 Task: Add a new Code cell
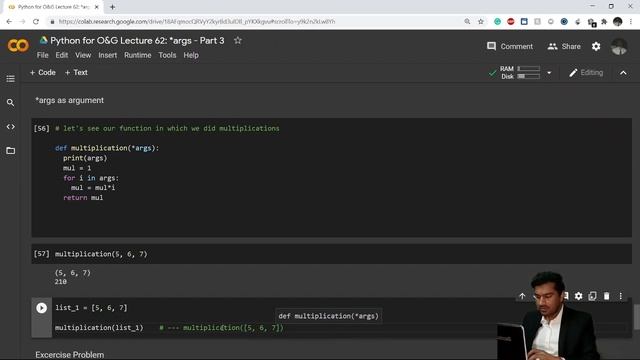pyautogui.click(x=42, y=72)
